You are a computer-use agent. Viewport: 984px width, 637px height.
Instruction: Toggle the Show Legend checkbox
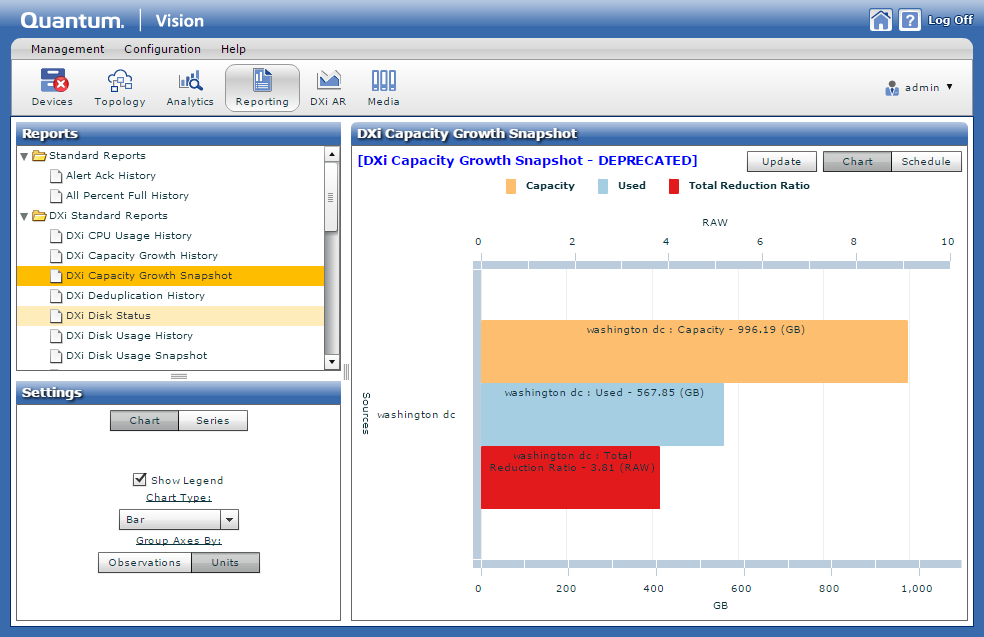140,479
